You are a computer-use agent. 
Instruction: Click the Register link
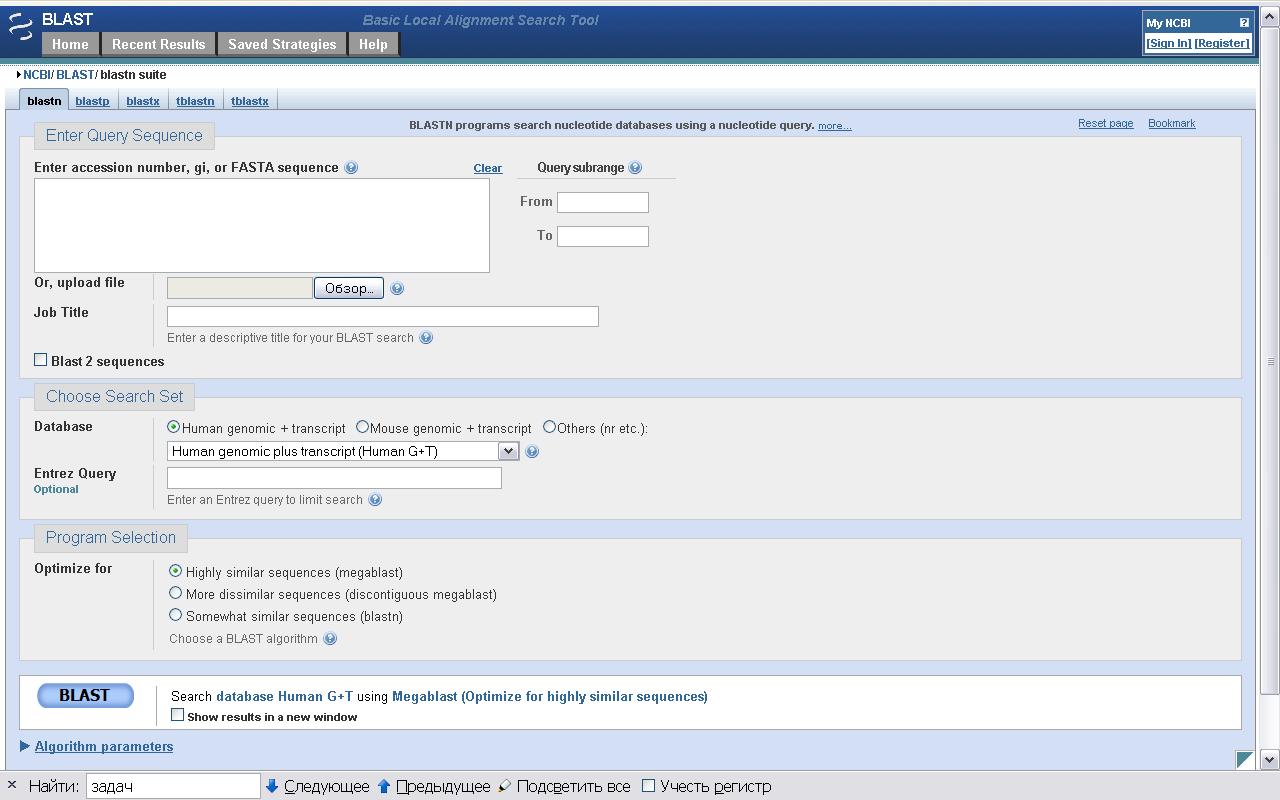tap(1222, 43)
